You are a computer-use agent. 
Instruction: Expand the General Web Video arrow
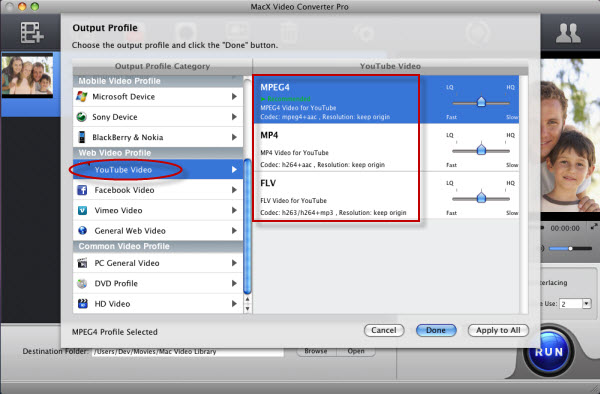click(234, 231)
